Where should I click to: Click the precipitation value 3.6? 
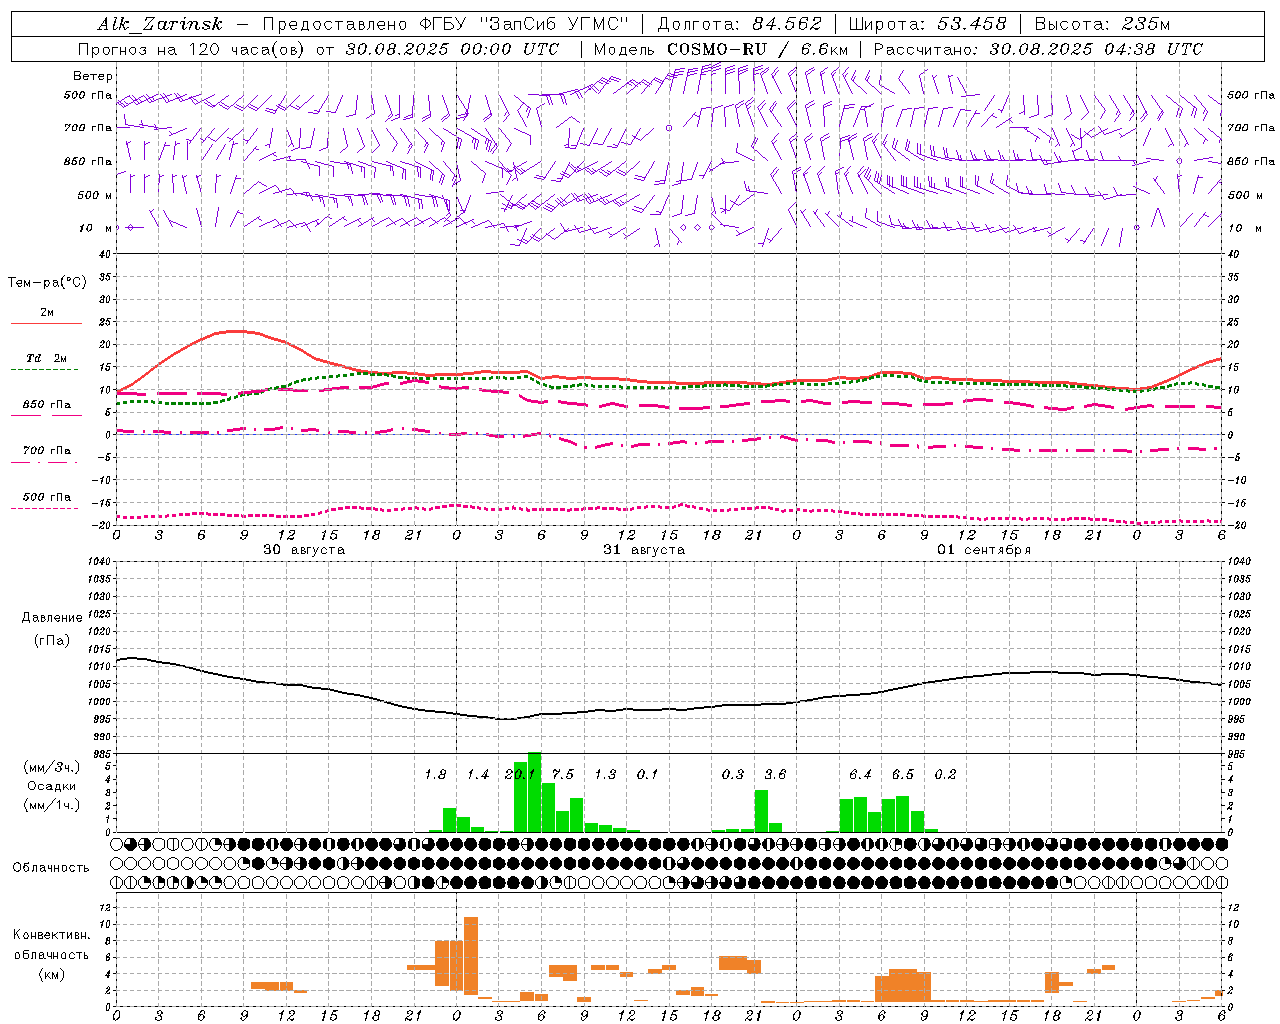coord(775,774)
